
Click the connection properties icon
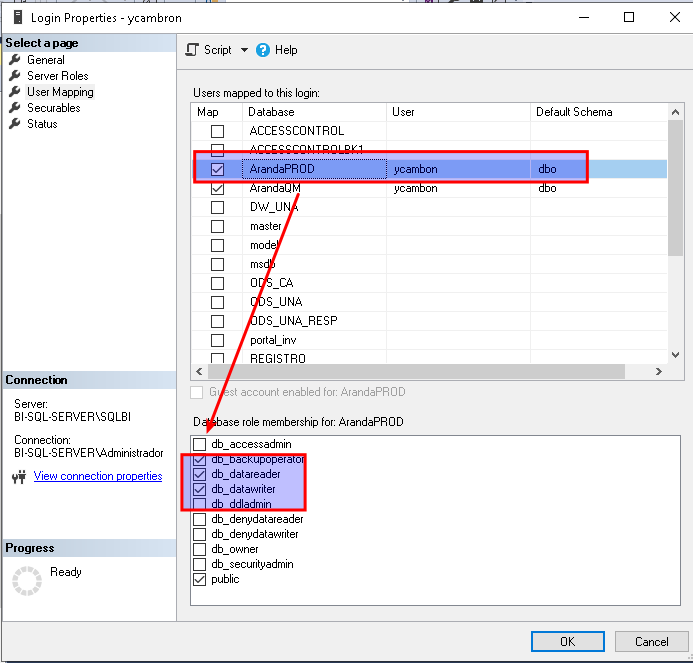(x=18, y=477)
